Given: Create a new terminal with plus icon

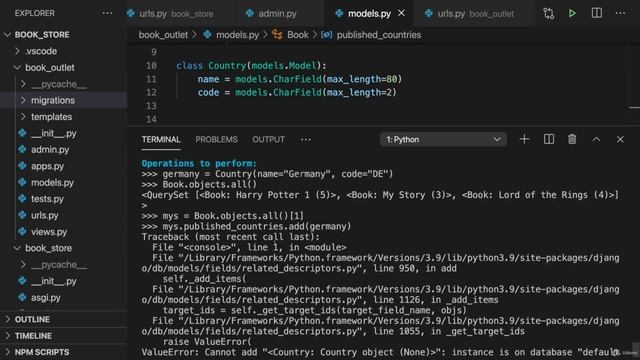Looking at the screenshot, I should pyautogui.click(x=524, y=139).
